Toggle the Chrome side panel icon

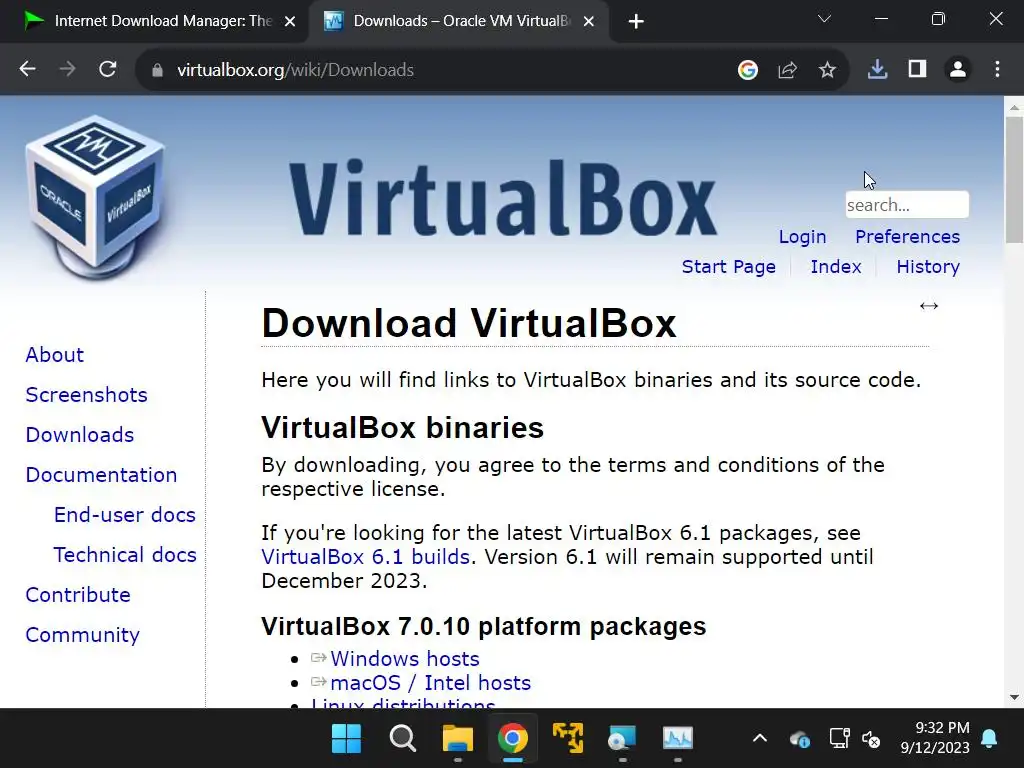pyautogui.click(x=918, y=69)
